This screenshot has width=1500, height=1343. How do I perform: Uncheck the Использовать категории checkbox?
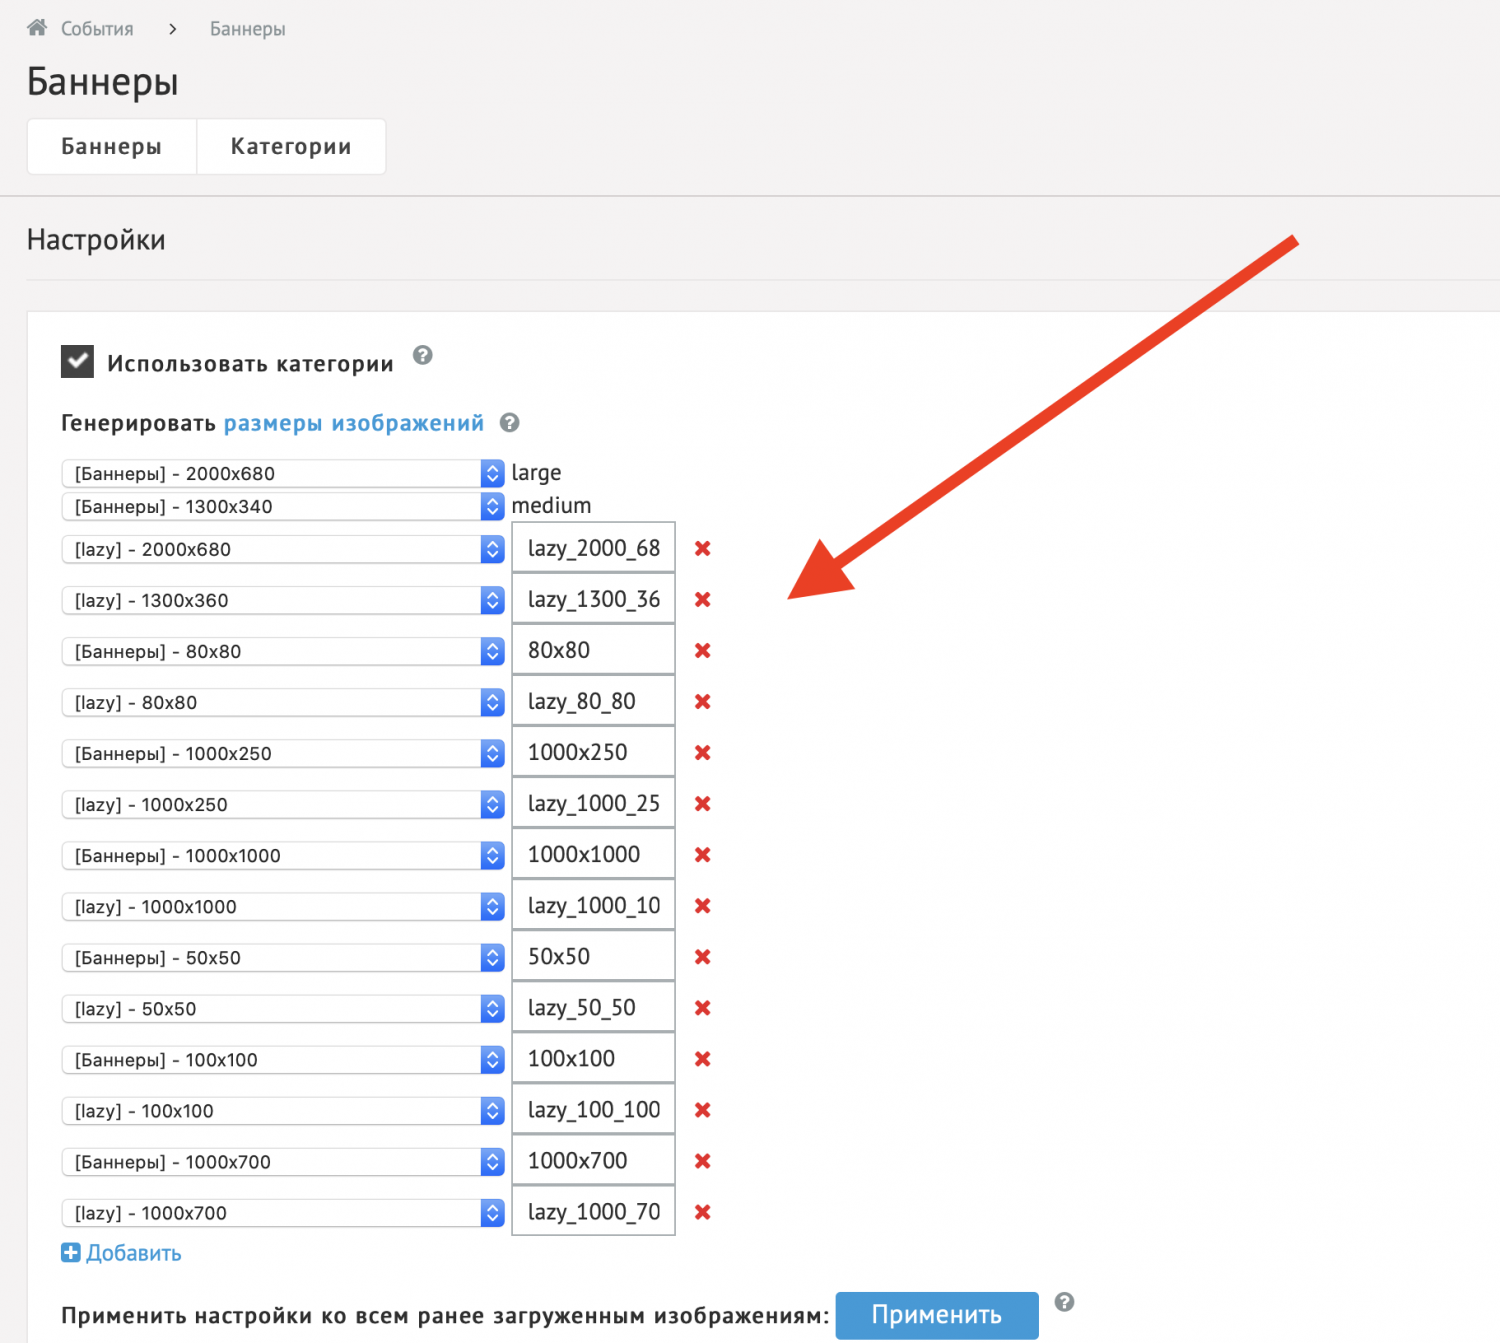pos(78,362)
